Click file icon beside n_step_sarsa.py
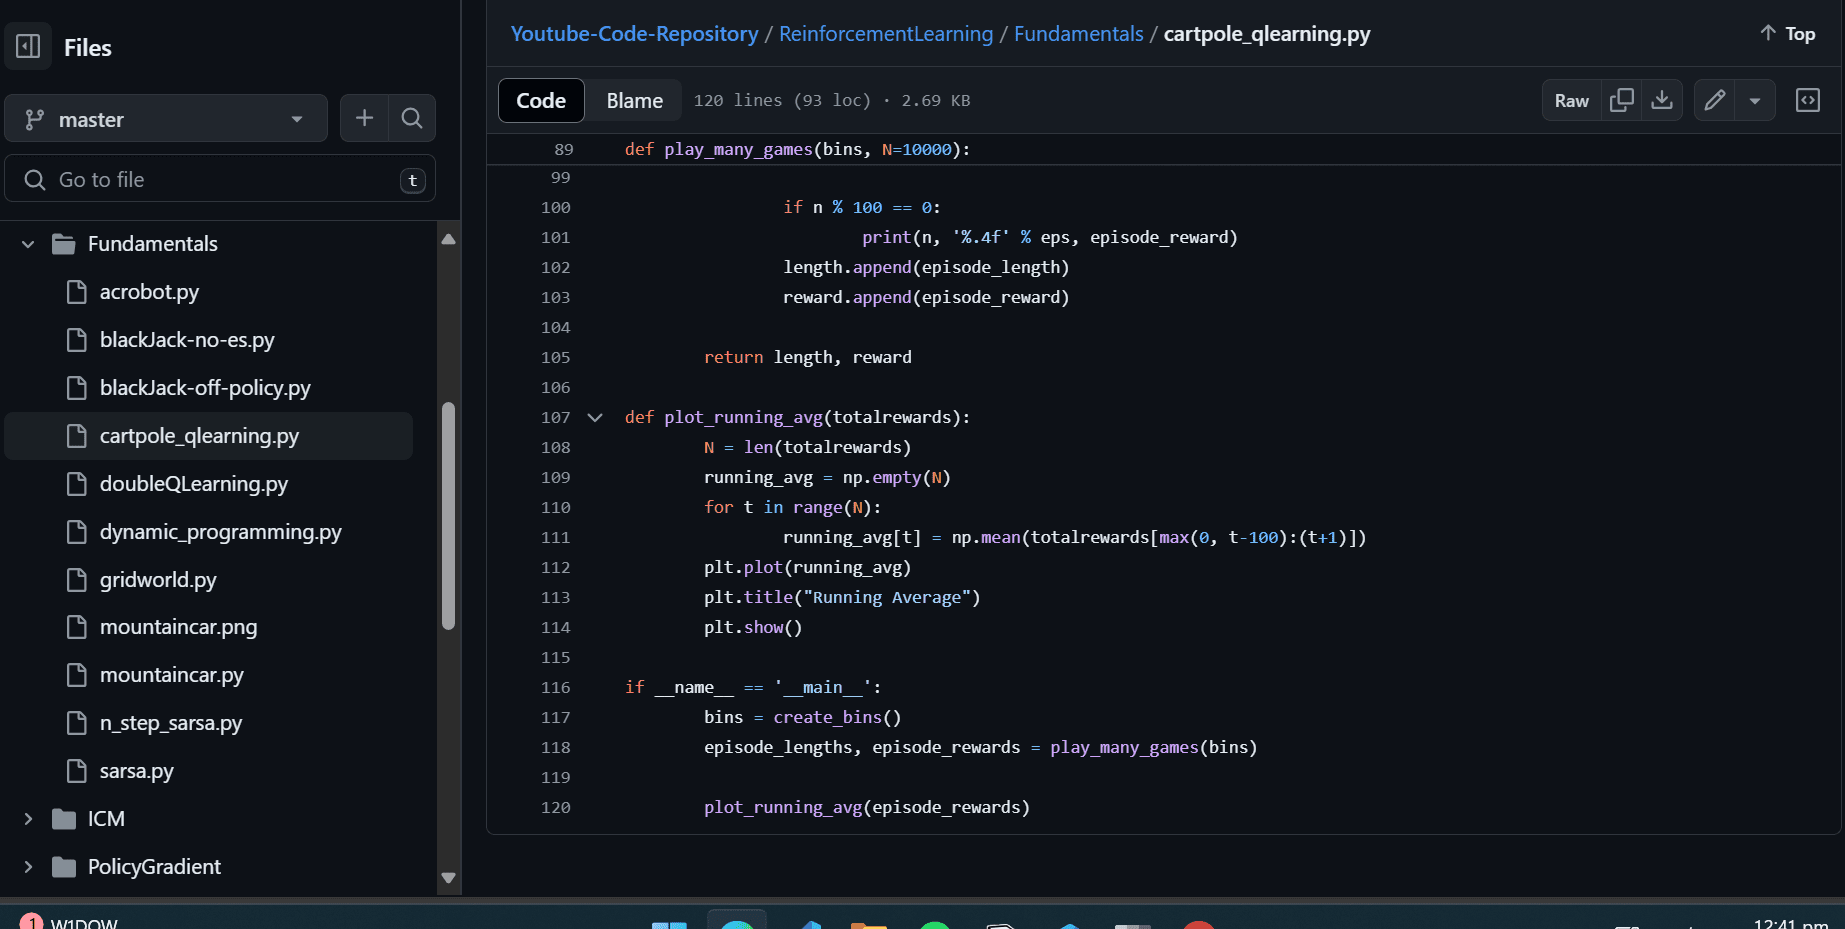This screenshot has height=929, width=1845. tap(76, 723)
